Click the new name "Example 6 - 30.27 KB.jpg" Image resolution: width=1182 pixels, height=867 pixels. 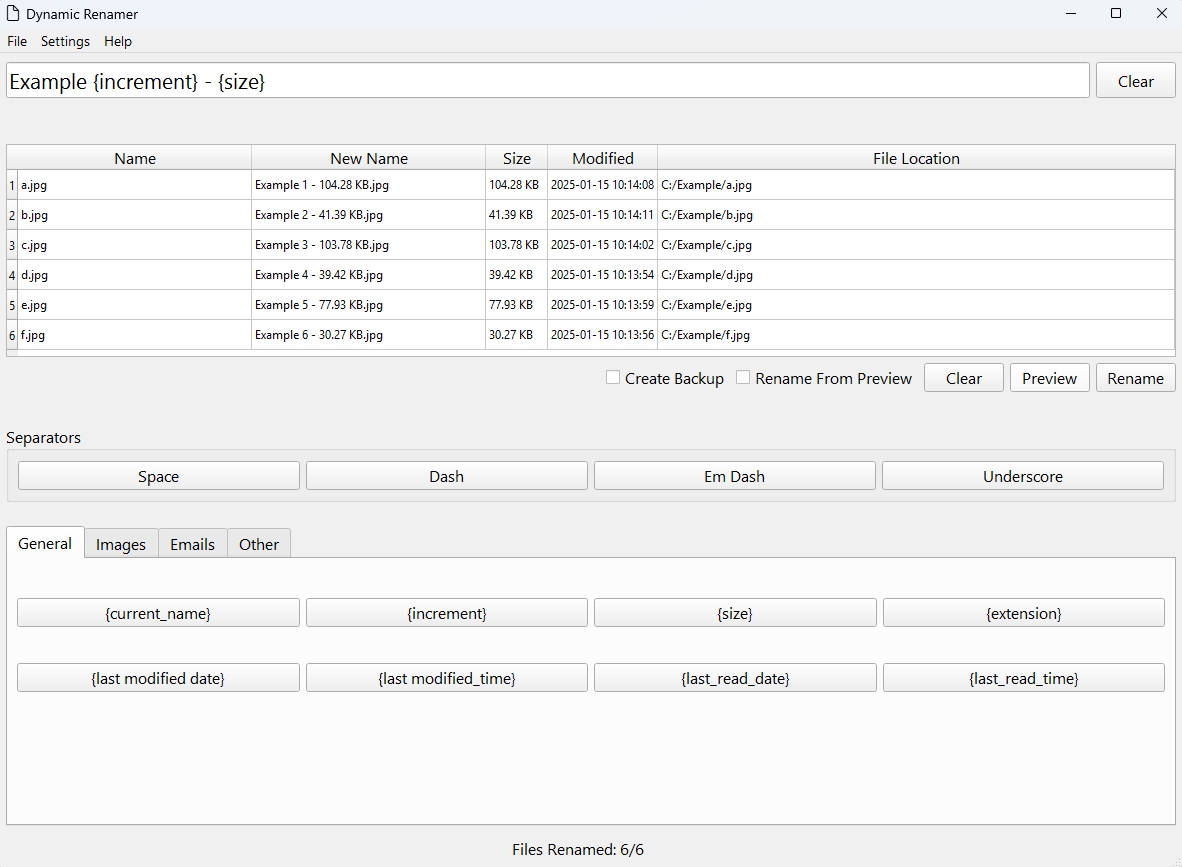click(368, 335)
